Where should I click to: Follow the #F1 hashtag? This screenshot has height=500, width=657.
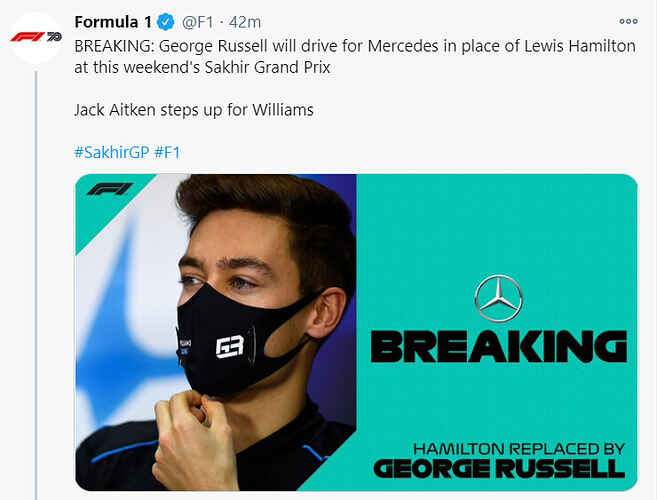[167, 152]
